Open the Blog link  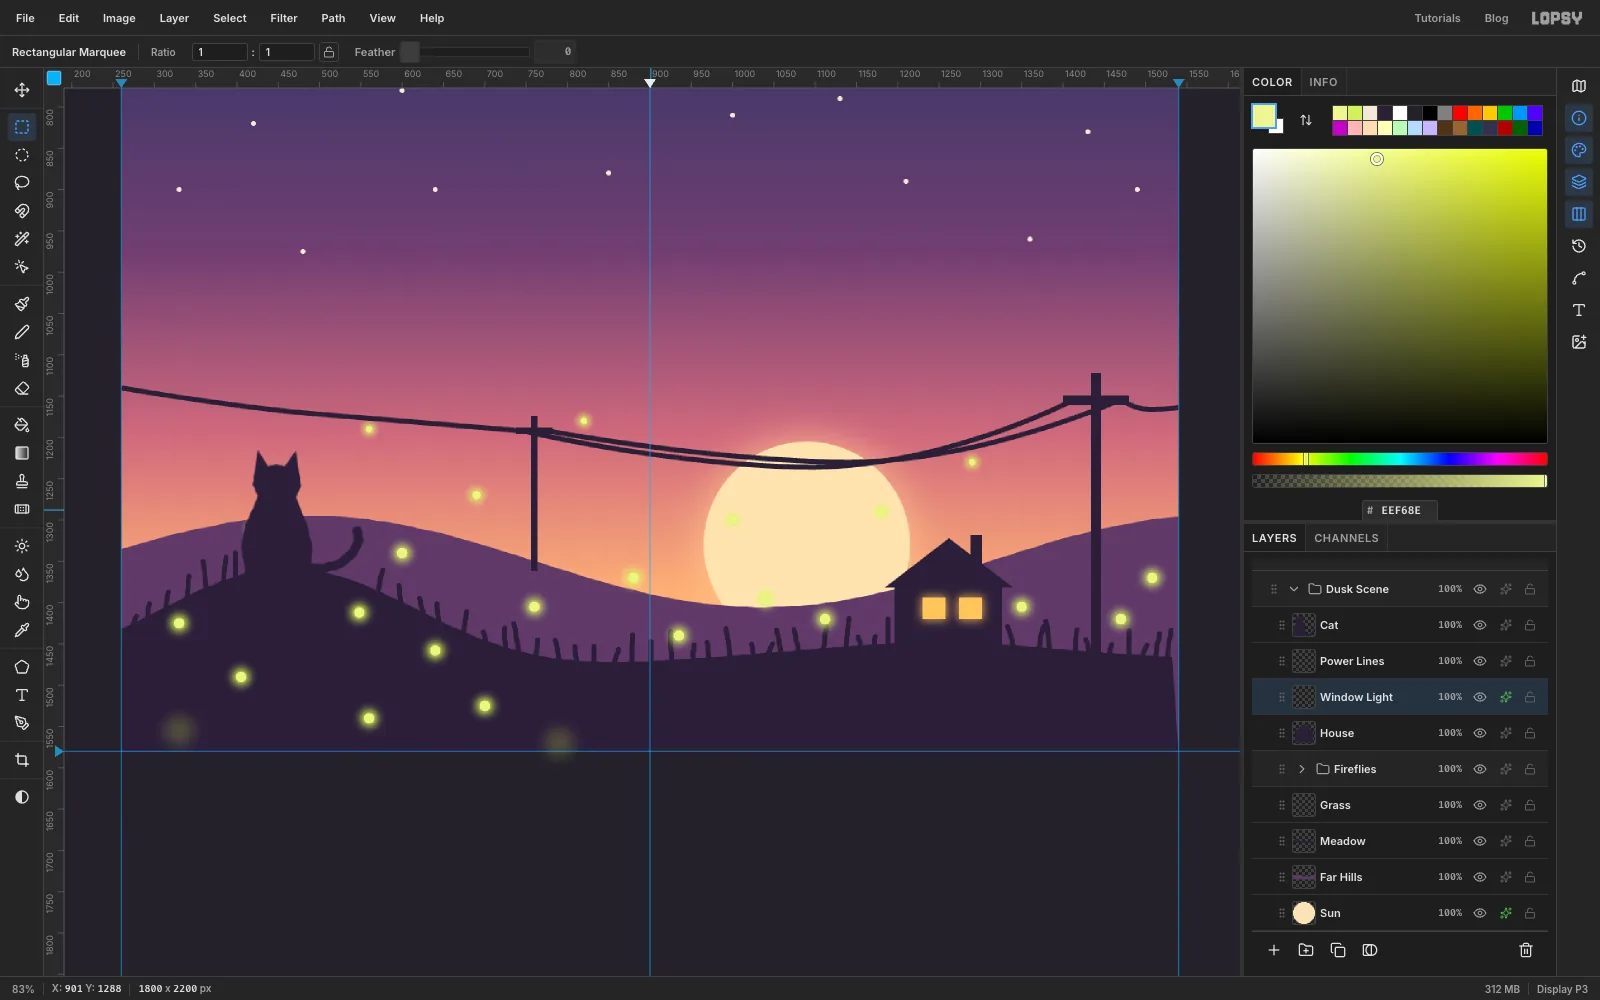1496,18
